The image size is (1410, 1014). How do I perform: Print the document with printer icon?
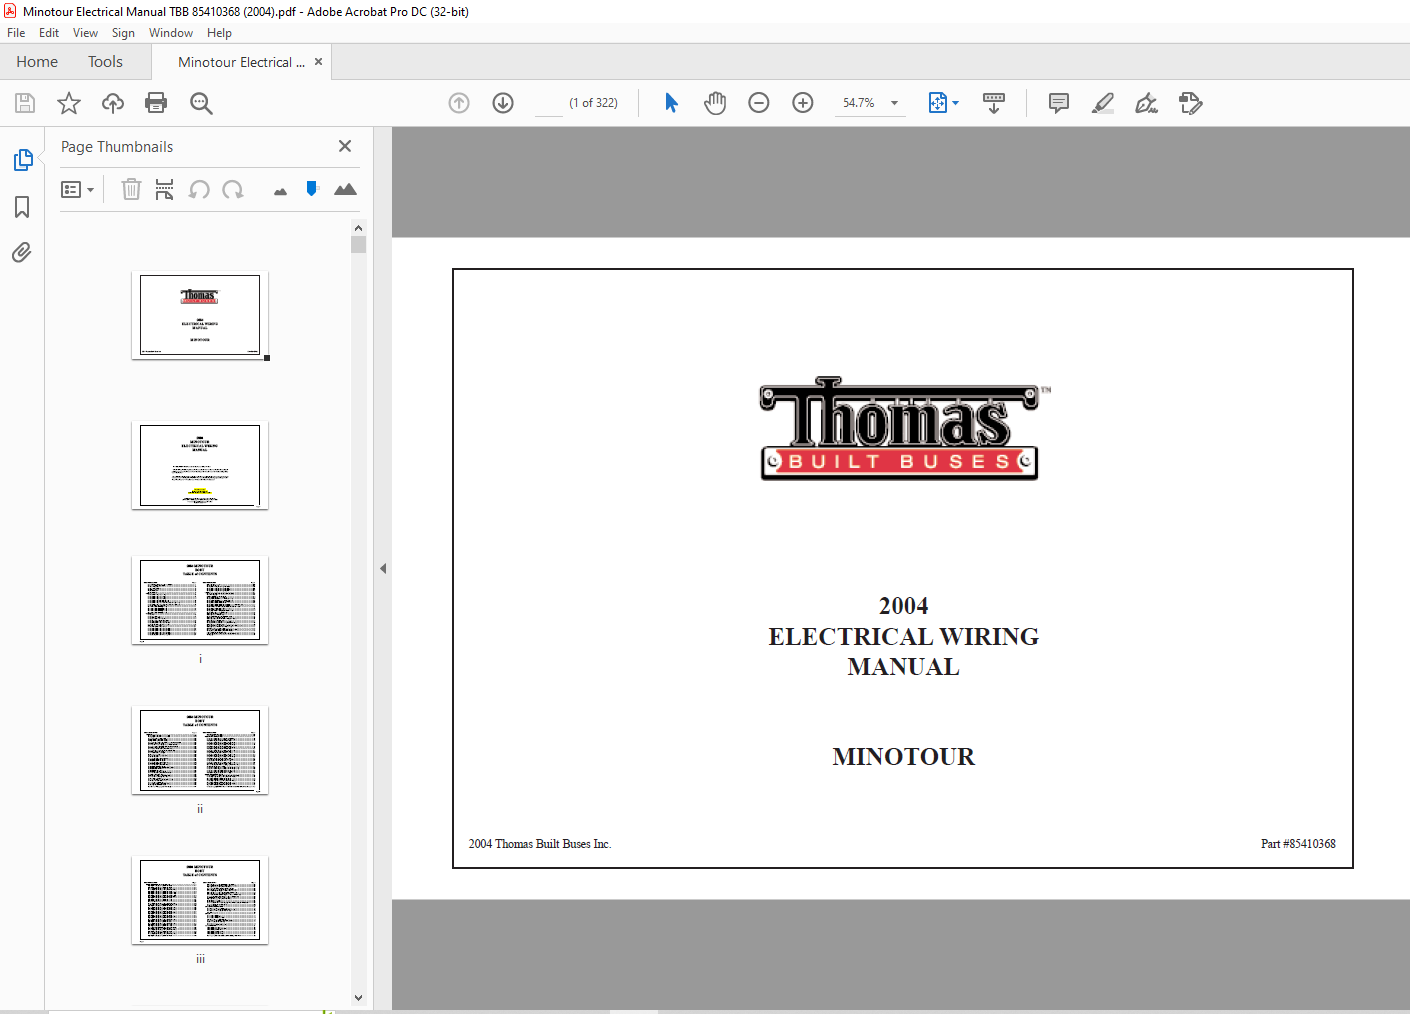click(x=156, y=103)
